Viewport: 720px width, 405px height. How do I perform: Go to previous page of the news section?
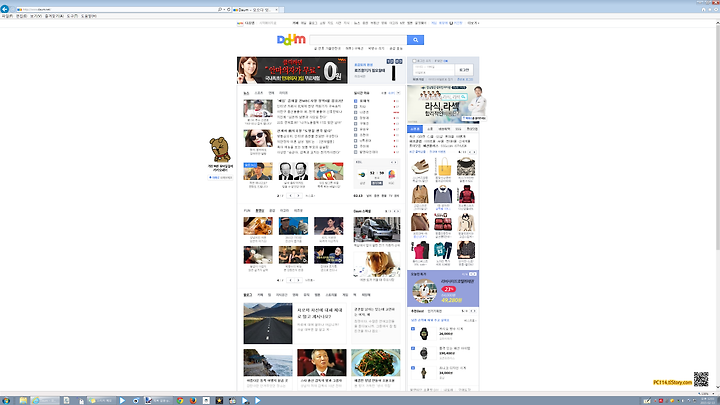[x=290, y=196]
